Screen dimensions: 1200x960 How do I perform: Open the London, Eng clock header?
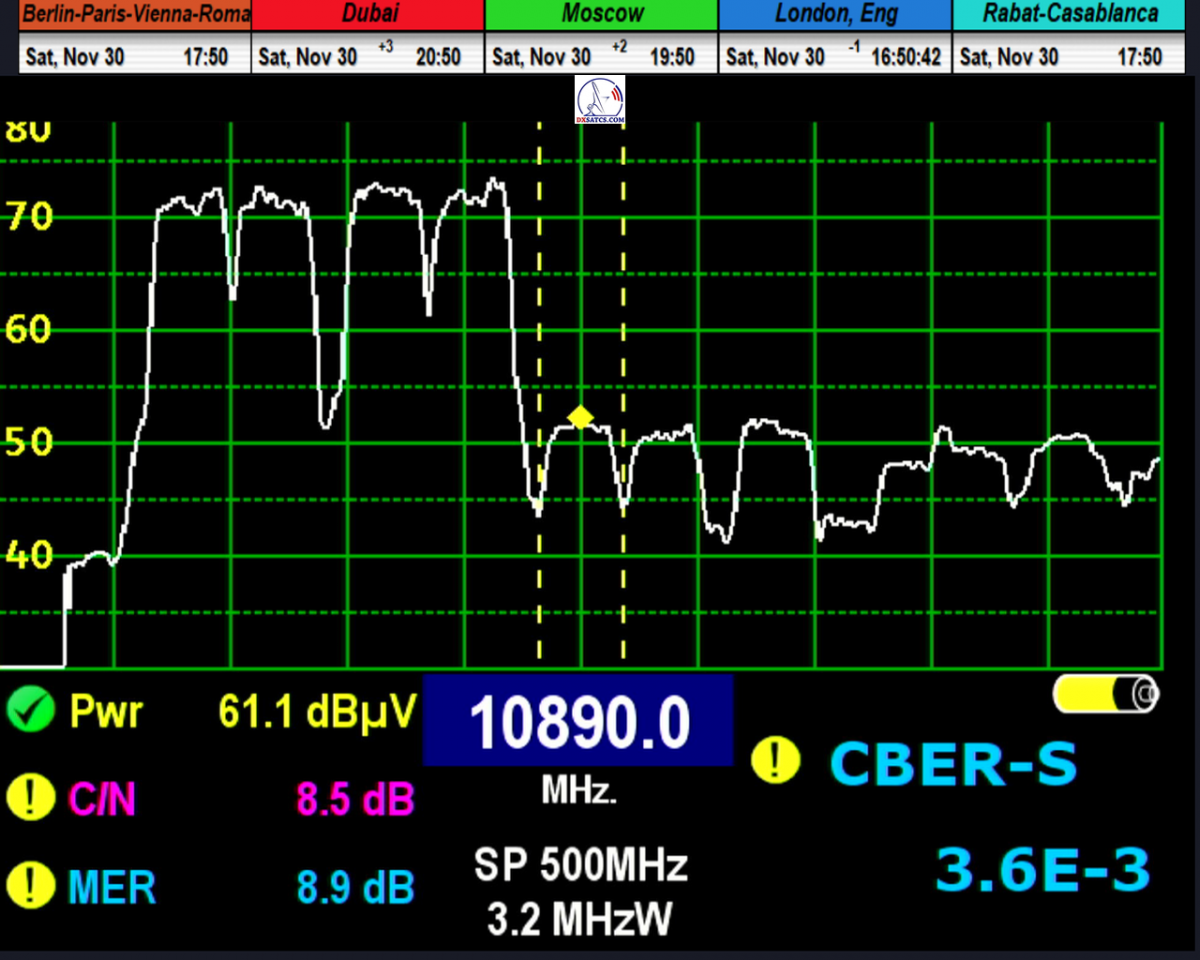835,14
